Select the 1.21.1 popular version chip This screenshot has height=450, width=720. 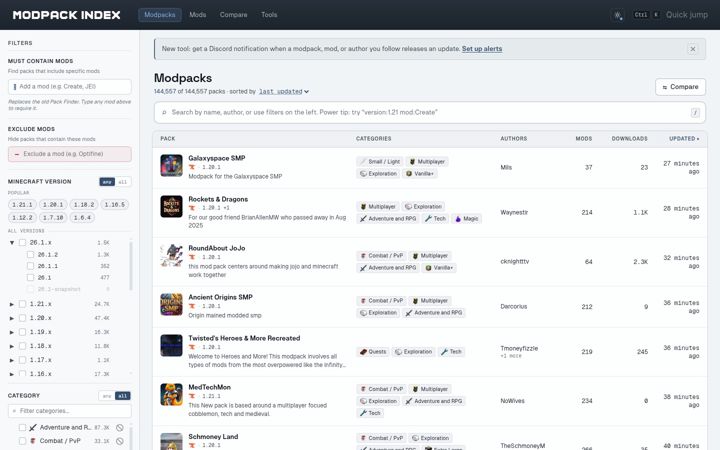tap(22, 205)
